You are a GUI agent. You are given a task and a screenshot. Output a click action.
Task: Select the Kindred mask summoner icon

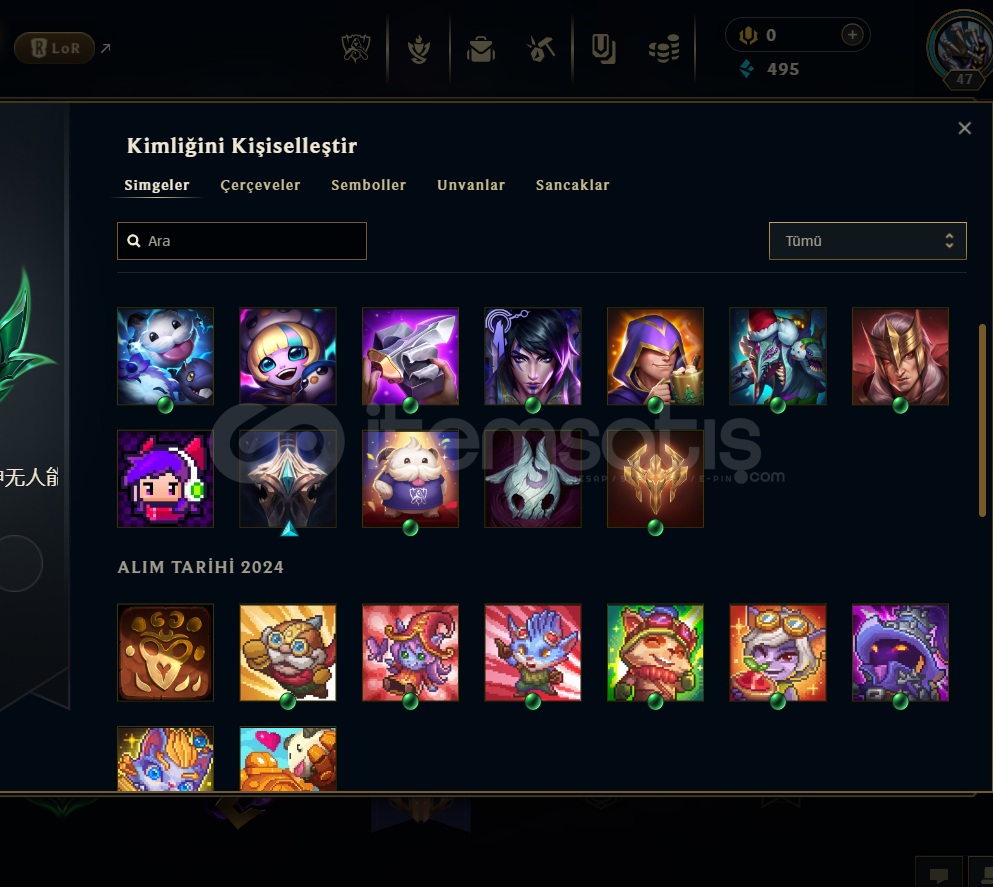point(533,479)
